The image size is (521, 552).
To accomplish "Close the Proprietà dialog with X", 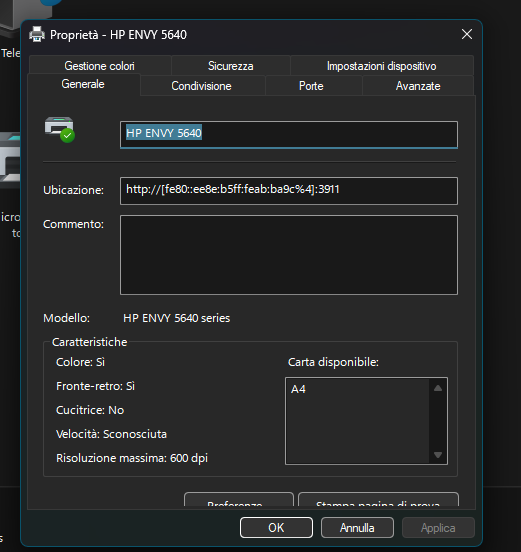I will [x=467, y=34].
